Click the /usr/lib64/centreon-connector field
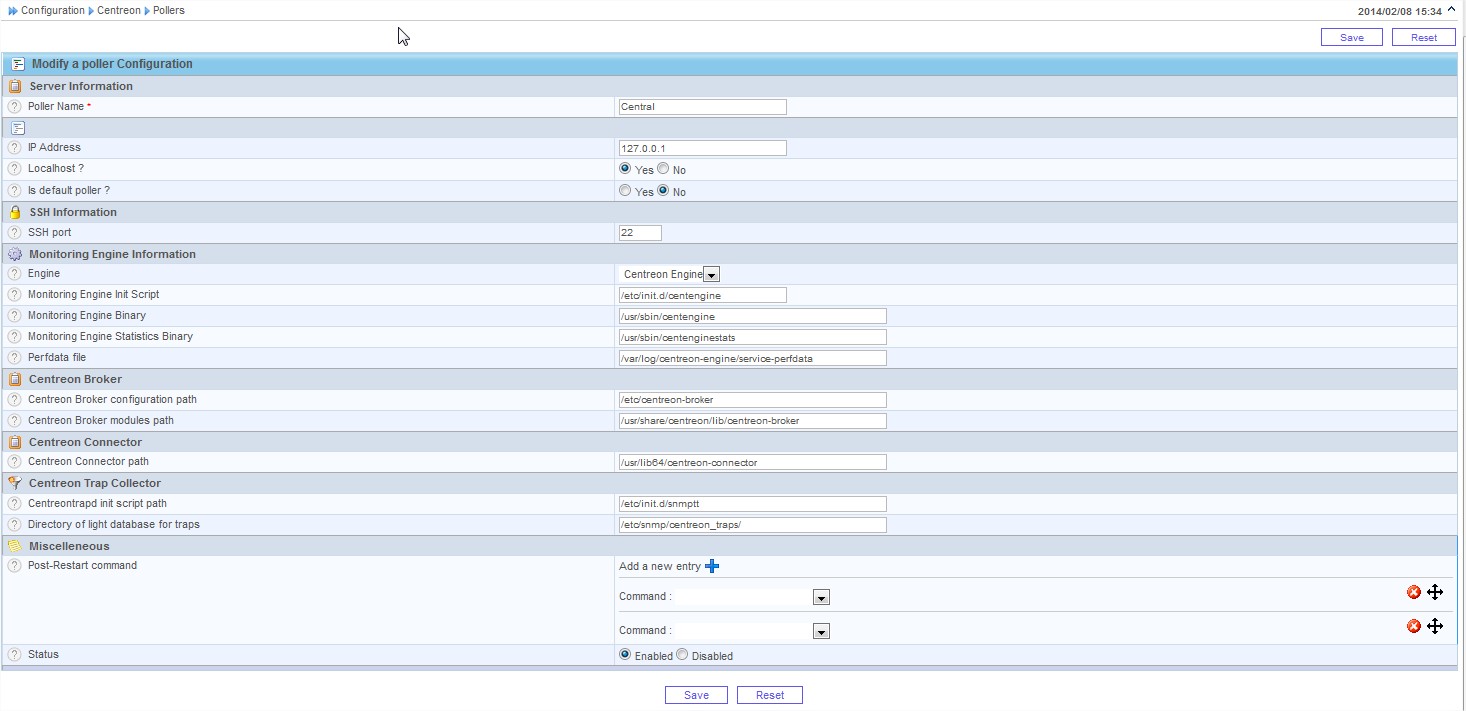The height and width of the screenshot is (711, 1466). [753, 462]
